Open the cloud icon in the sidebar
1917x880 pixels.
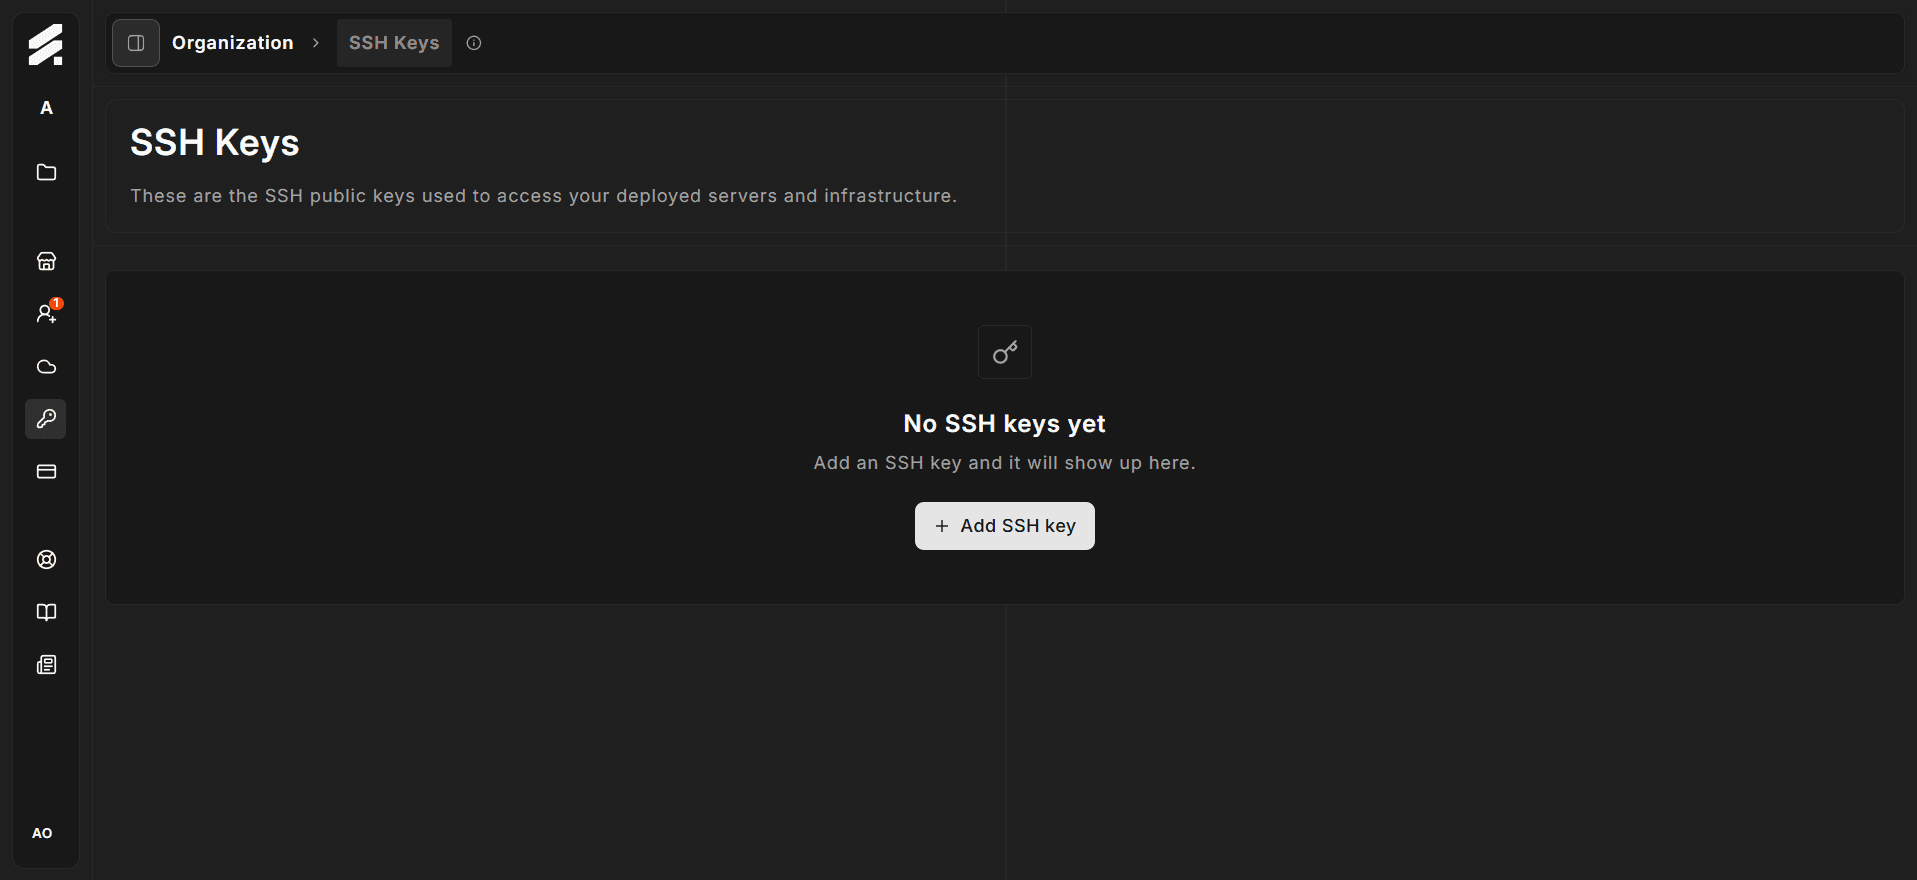46,367
